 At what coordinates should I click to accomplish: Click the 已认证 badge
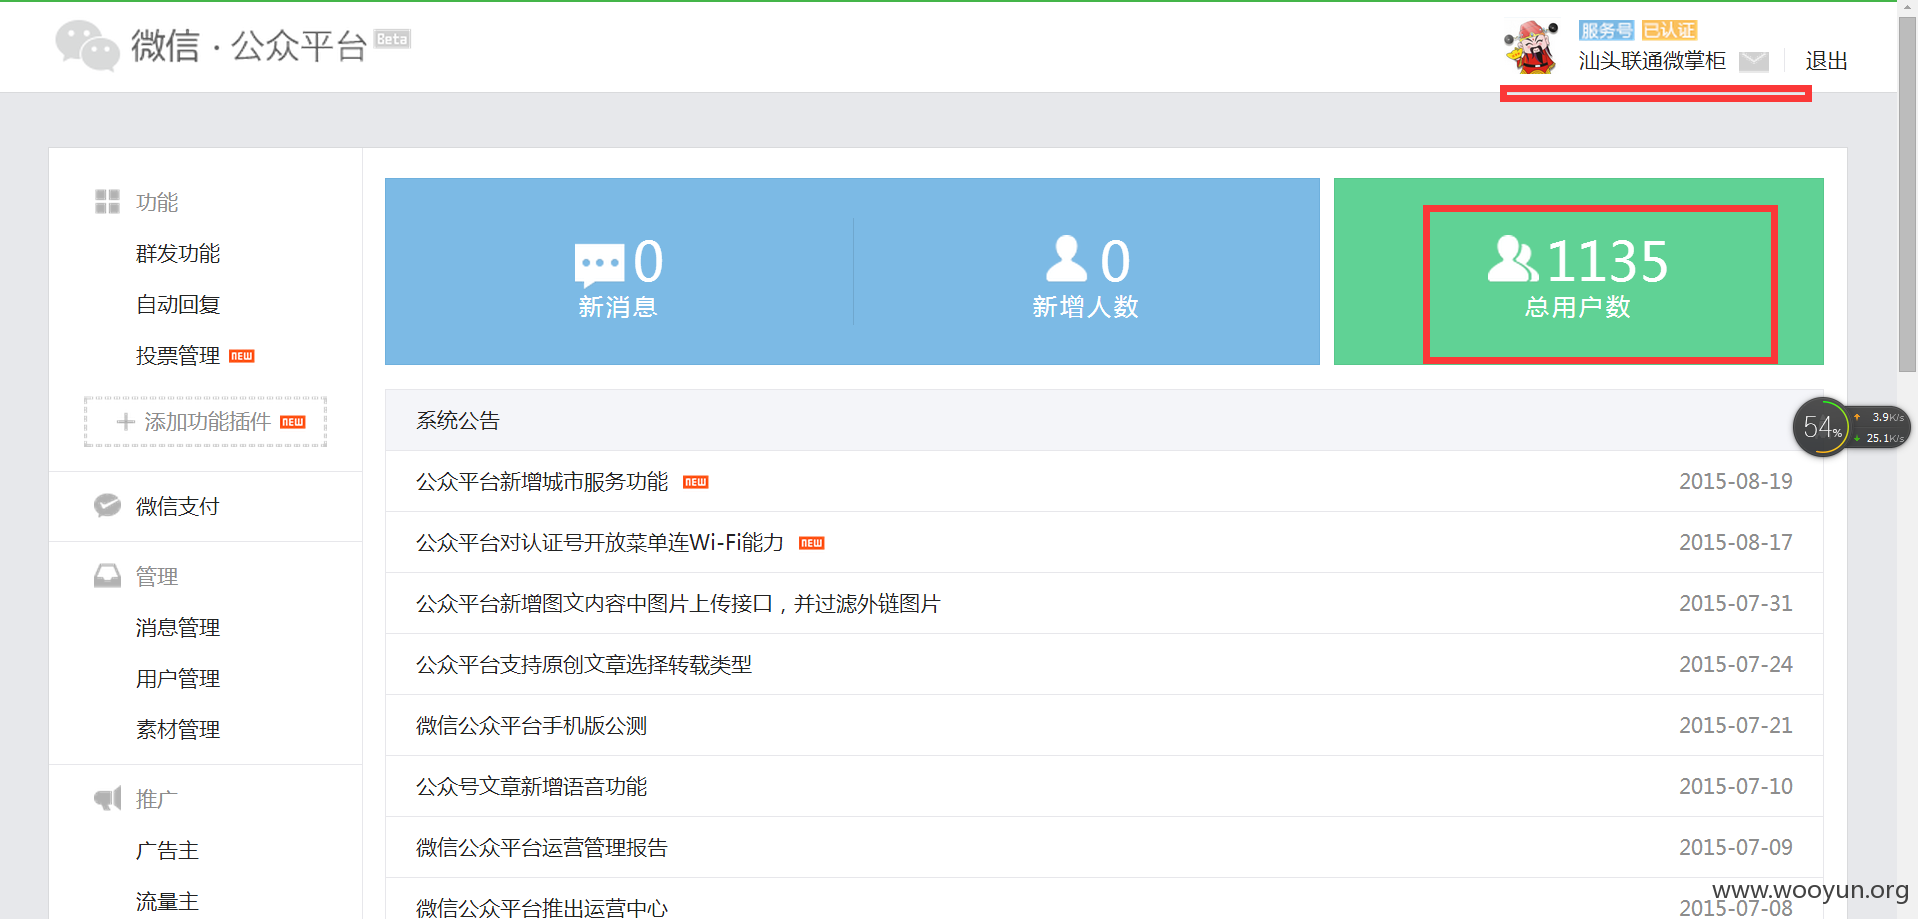(1669, 31)
